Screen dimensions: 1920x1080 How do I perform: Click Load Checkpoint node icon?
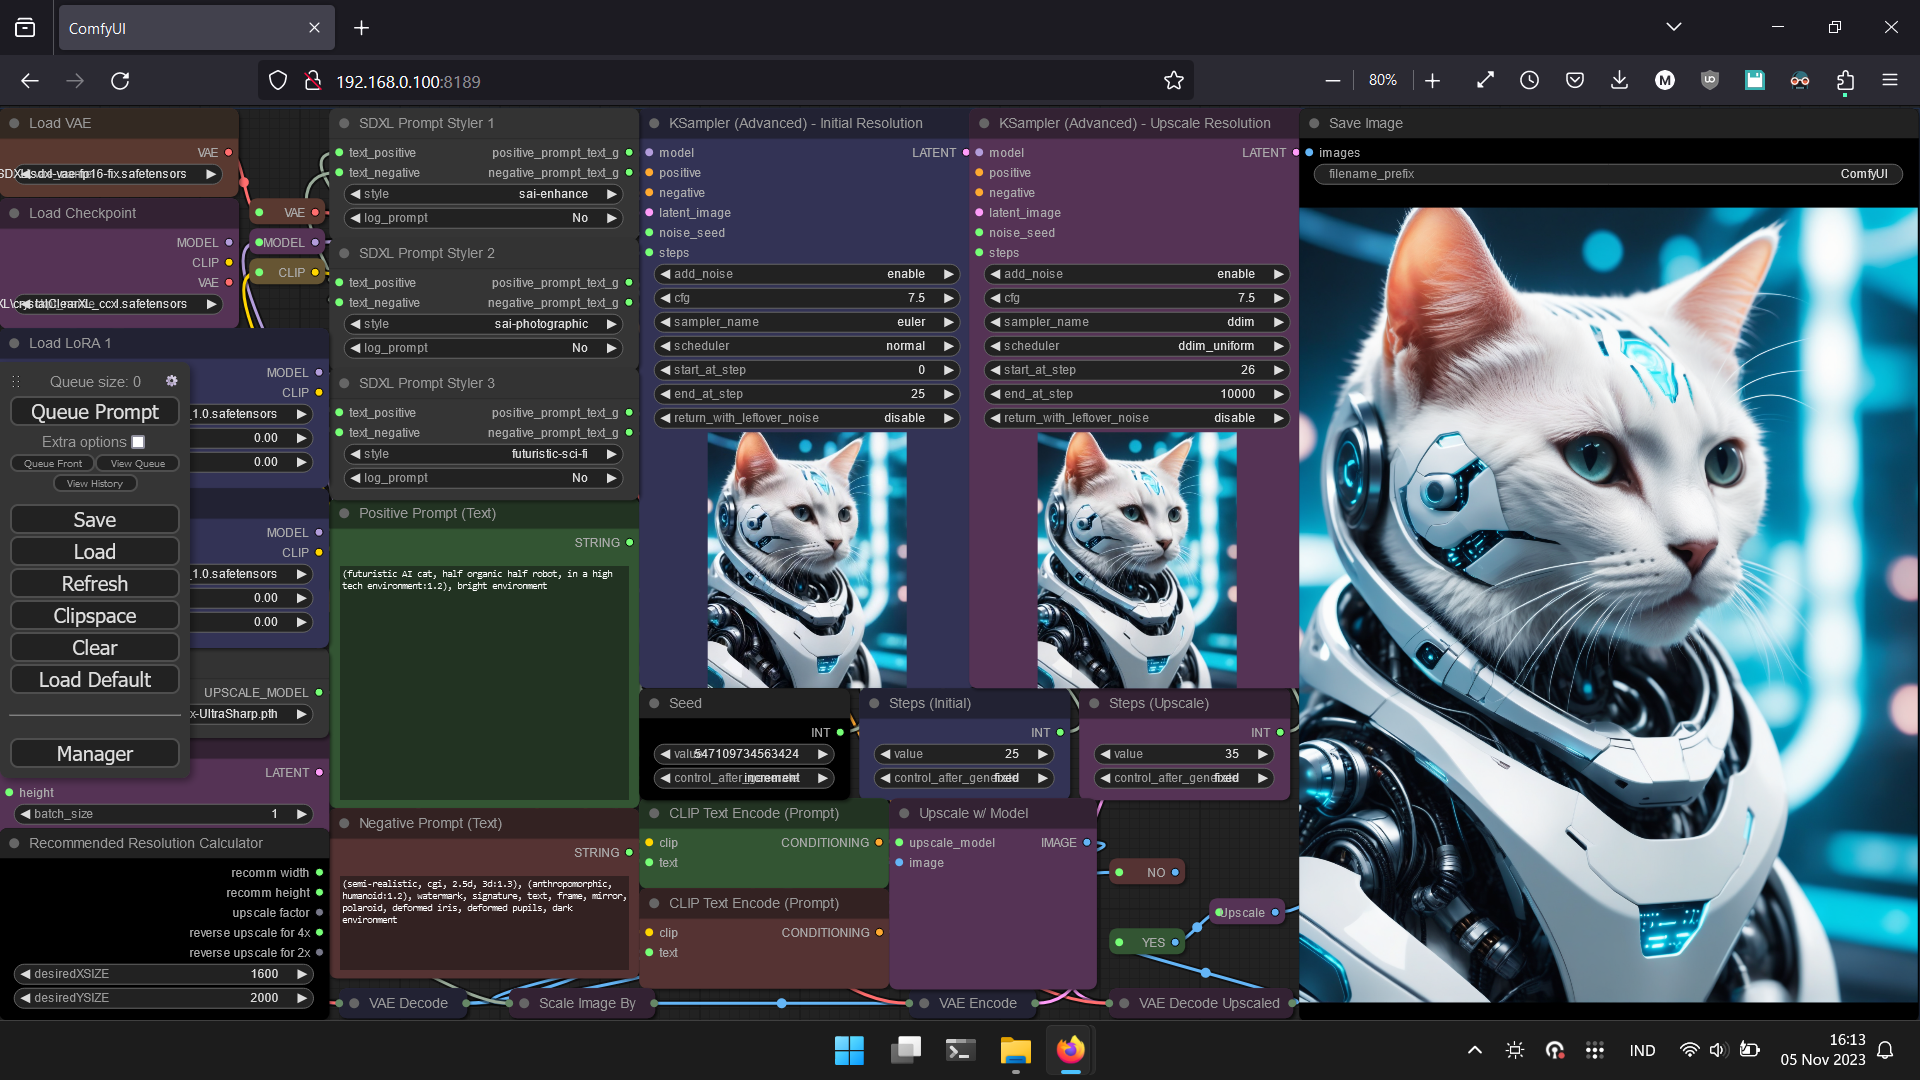pyautogui.click(x=13, y=212)
